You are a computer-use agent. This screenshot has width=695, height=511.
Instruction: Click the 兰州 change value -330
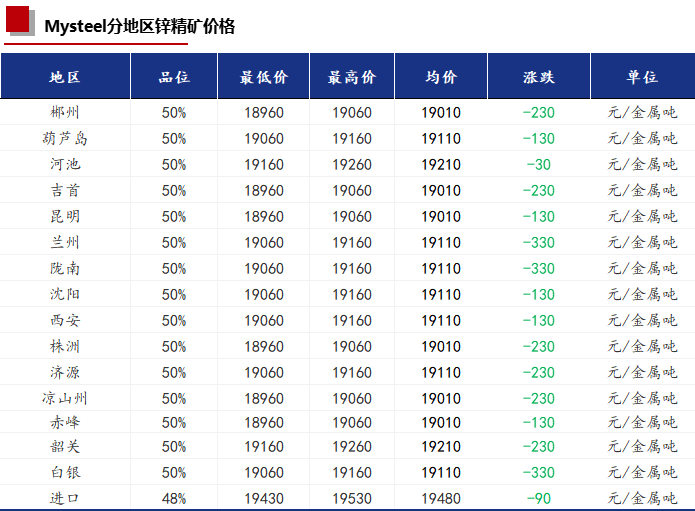pos(539,243)
